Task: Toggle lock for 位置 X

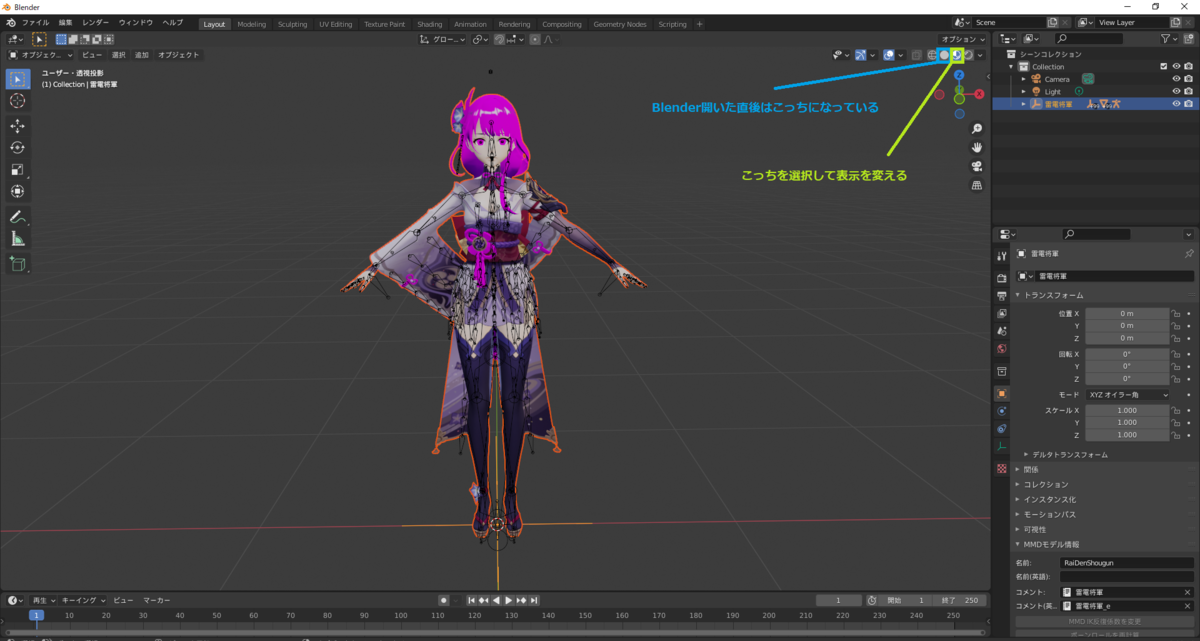Action: pos(1176,314)
